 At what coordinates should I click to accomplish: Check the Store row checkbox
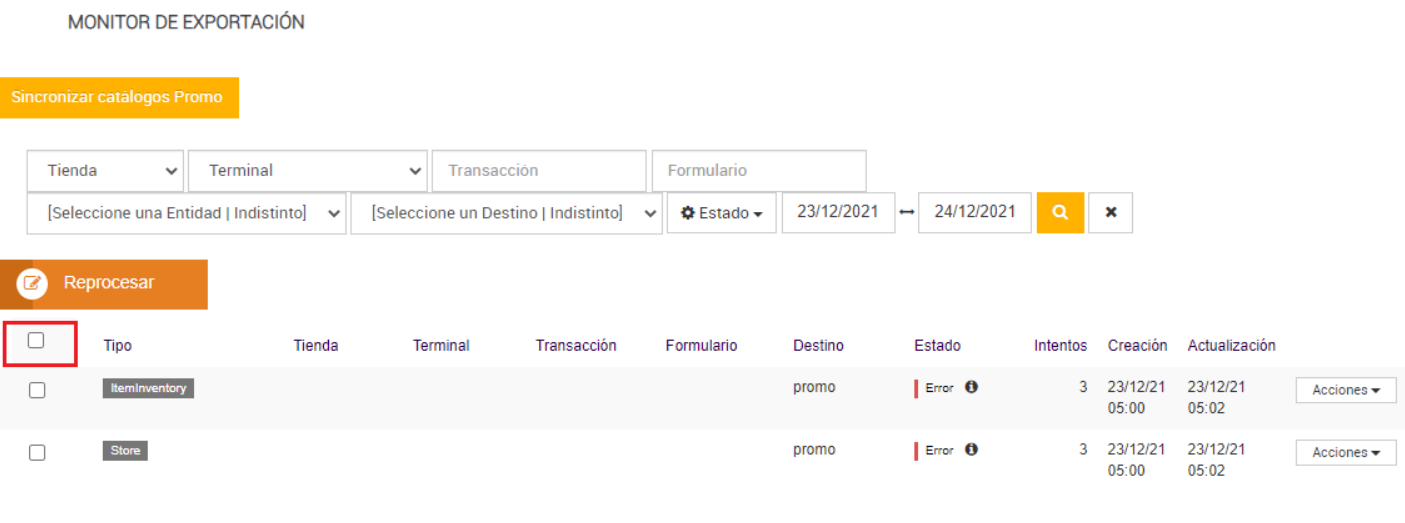(x=37, y=452)
